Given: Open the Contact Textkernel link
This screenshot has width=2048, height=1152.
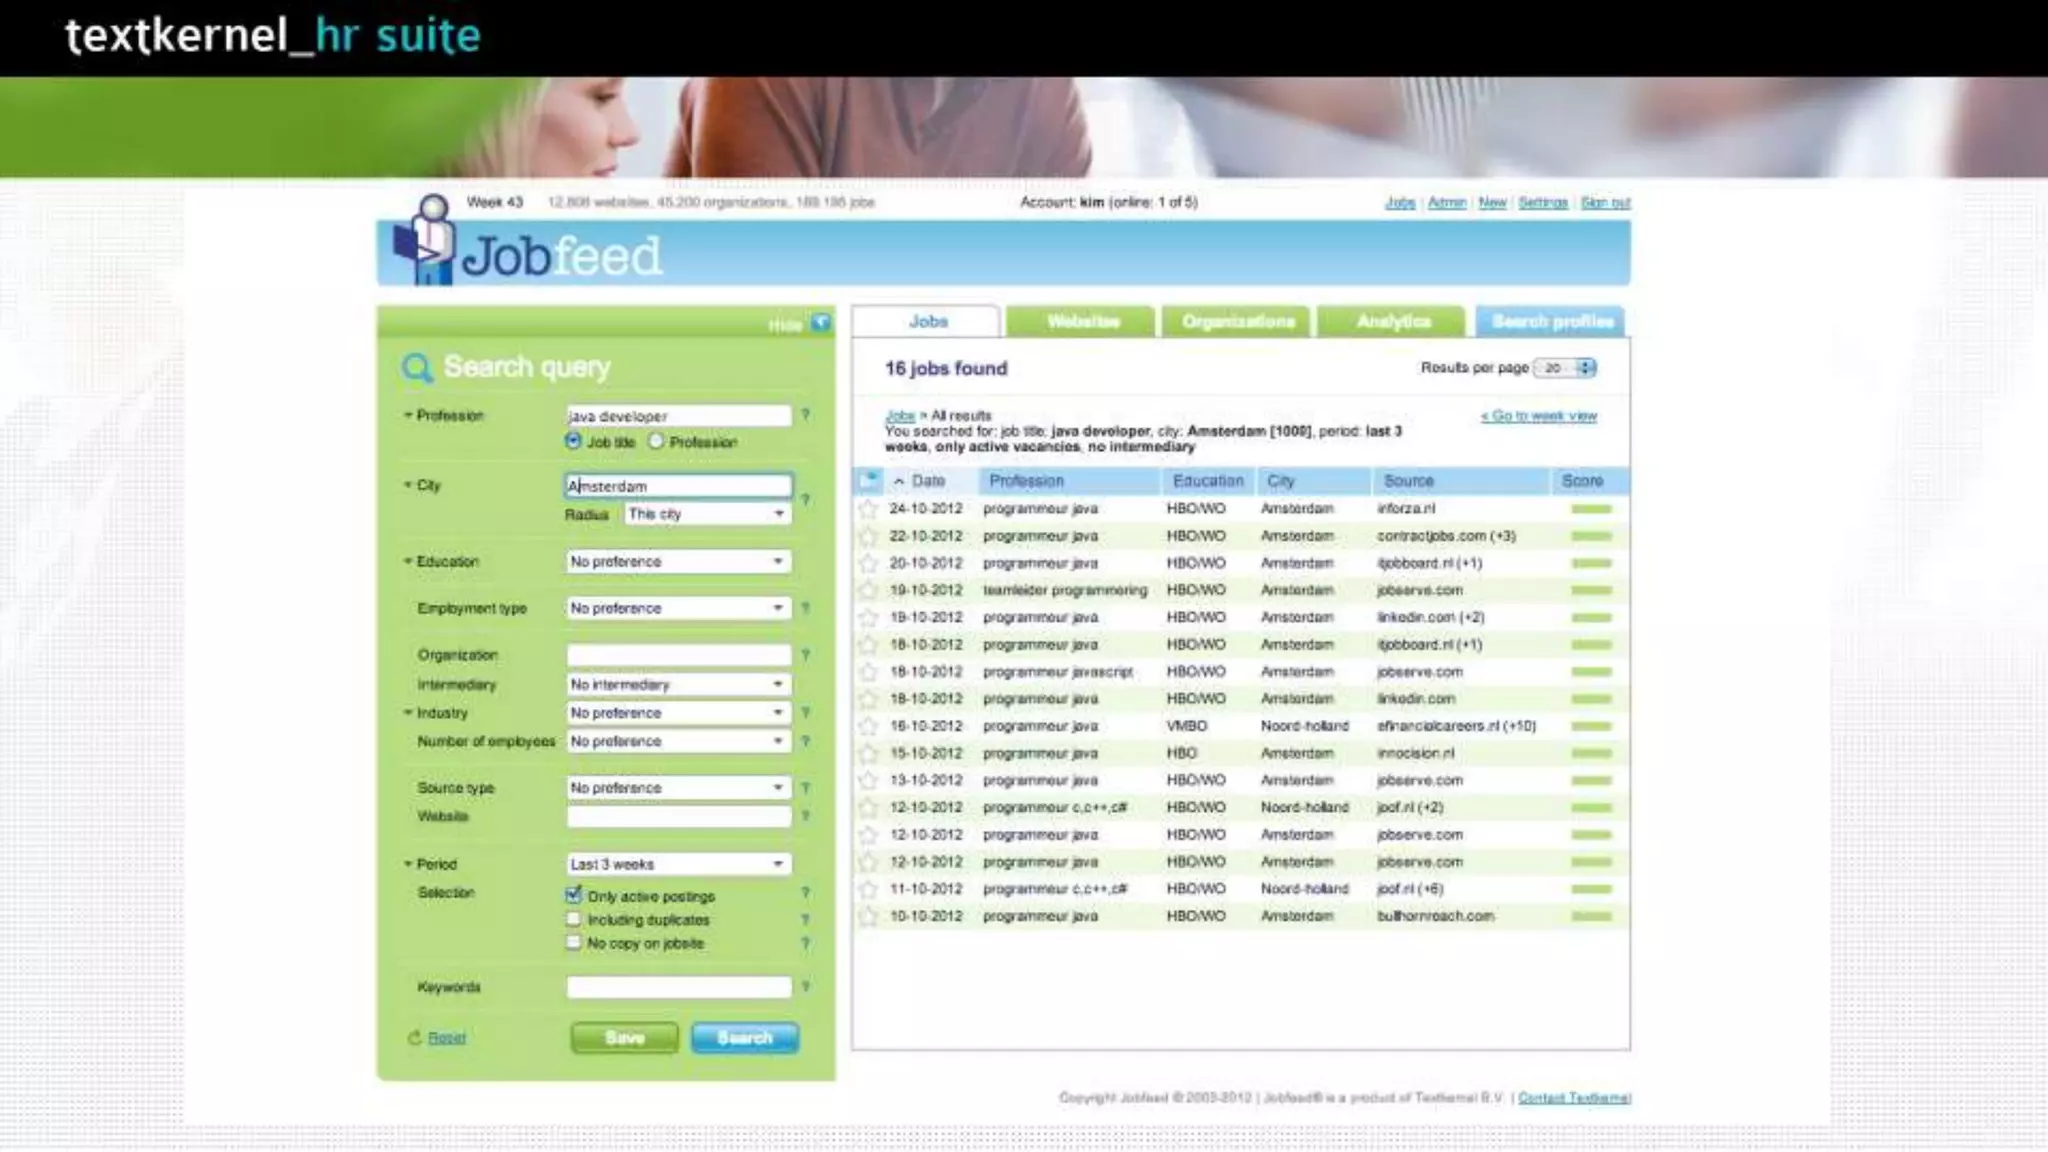Looking at the screenshot, I should 1574,1098.
